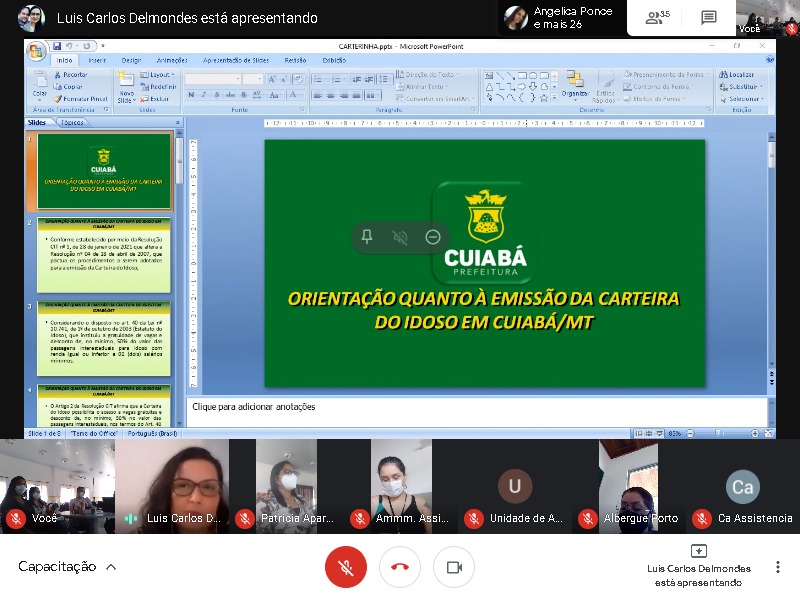Toggle bold (N) formatting
The height and width of the screenshot is (600, 800).
(191, 95)
